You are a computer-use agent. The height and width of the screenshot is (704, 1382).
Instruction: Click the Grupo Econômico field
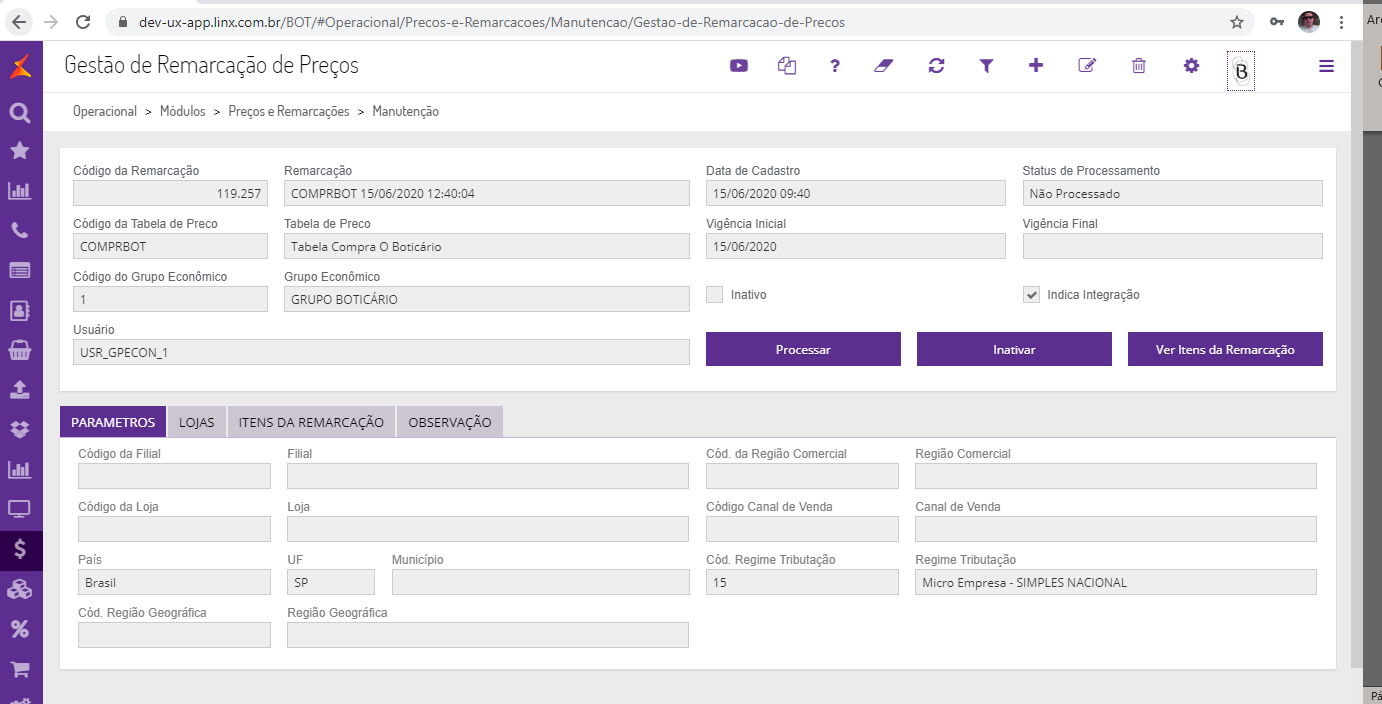click(x=487, y=299)
